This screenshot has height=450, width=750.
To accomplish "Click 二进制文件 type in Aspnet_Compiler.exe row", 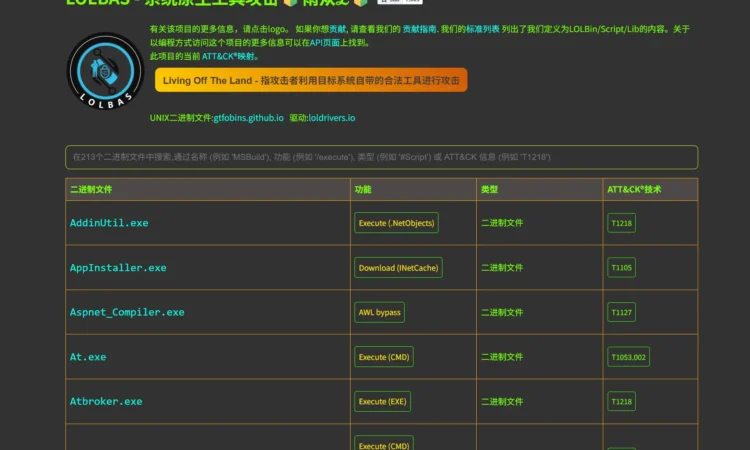I will coord(502,312).
